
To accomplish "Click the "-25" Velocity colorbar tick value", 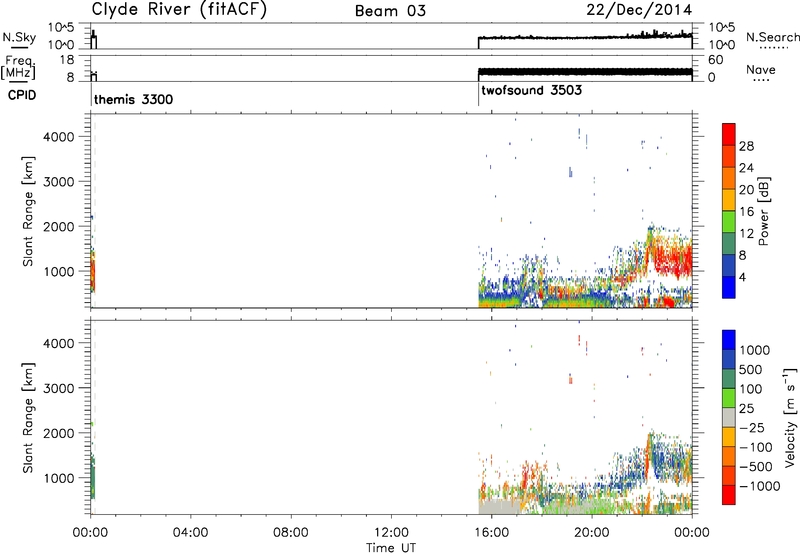I will click(x=752, y=427).
